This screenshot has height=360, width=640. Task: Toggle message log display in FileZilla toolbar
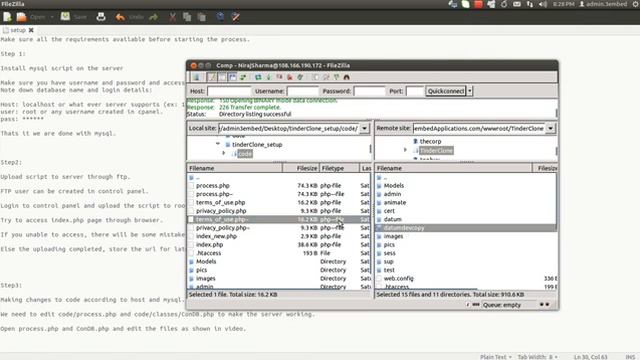click(211, 77)
